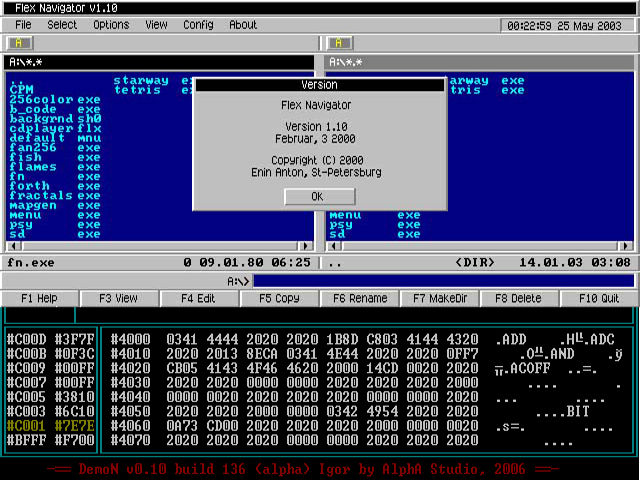The height and width of the screenshot is (480, 640).
Task: Click OK in the Version dialog
Action: pyautogui.click(x=320, y=197)
